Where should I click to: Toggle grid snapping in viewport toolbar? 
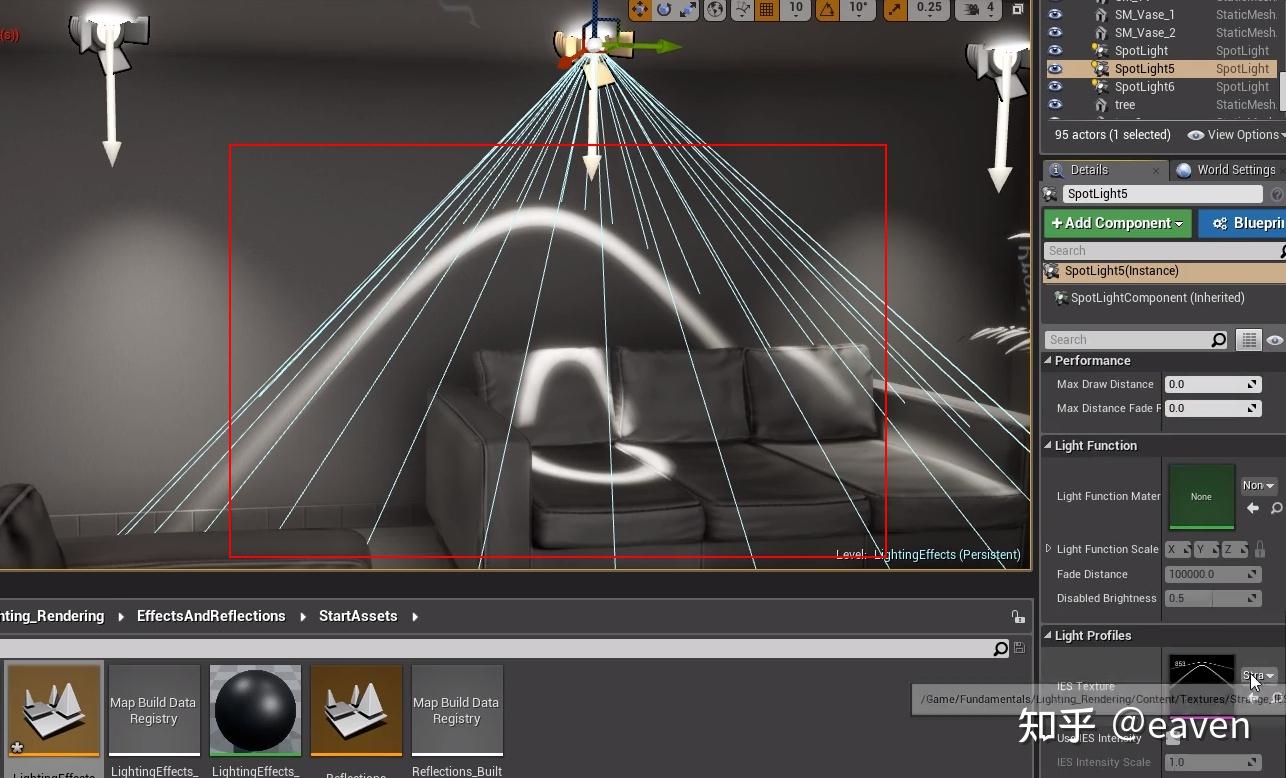[767, 9]
